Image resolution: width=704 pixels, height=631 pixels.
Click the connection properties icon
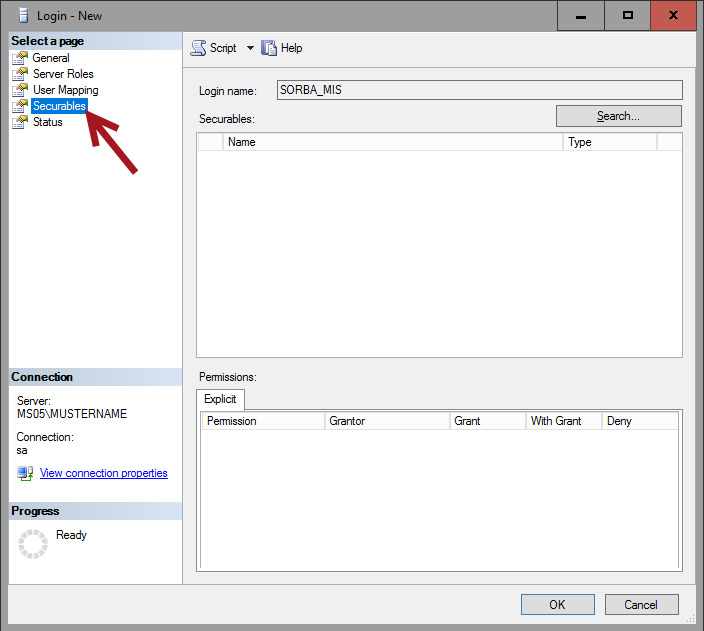(25, 473)
